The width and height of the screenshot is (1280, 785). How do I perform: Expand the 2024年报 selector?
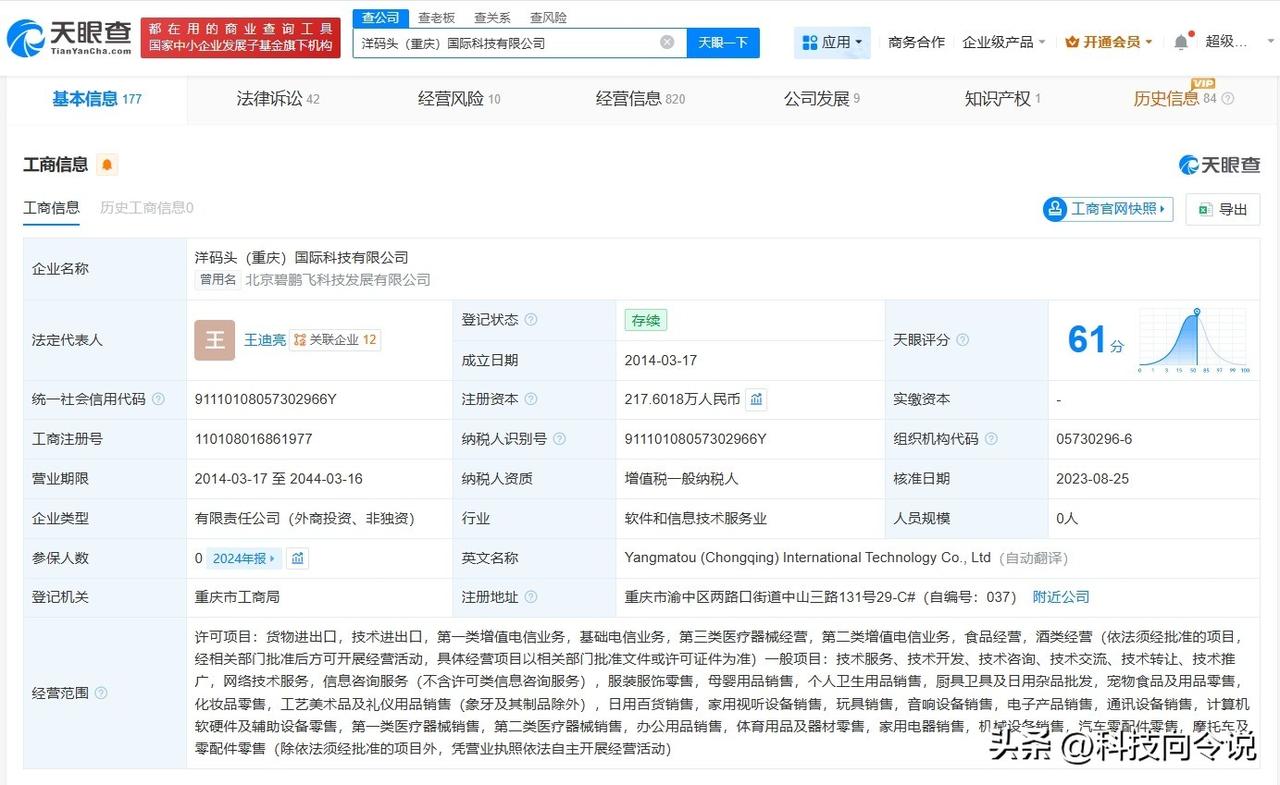tap(243, 558)
